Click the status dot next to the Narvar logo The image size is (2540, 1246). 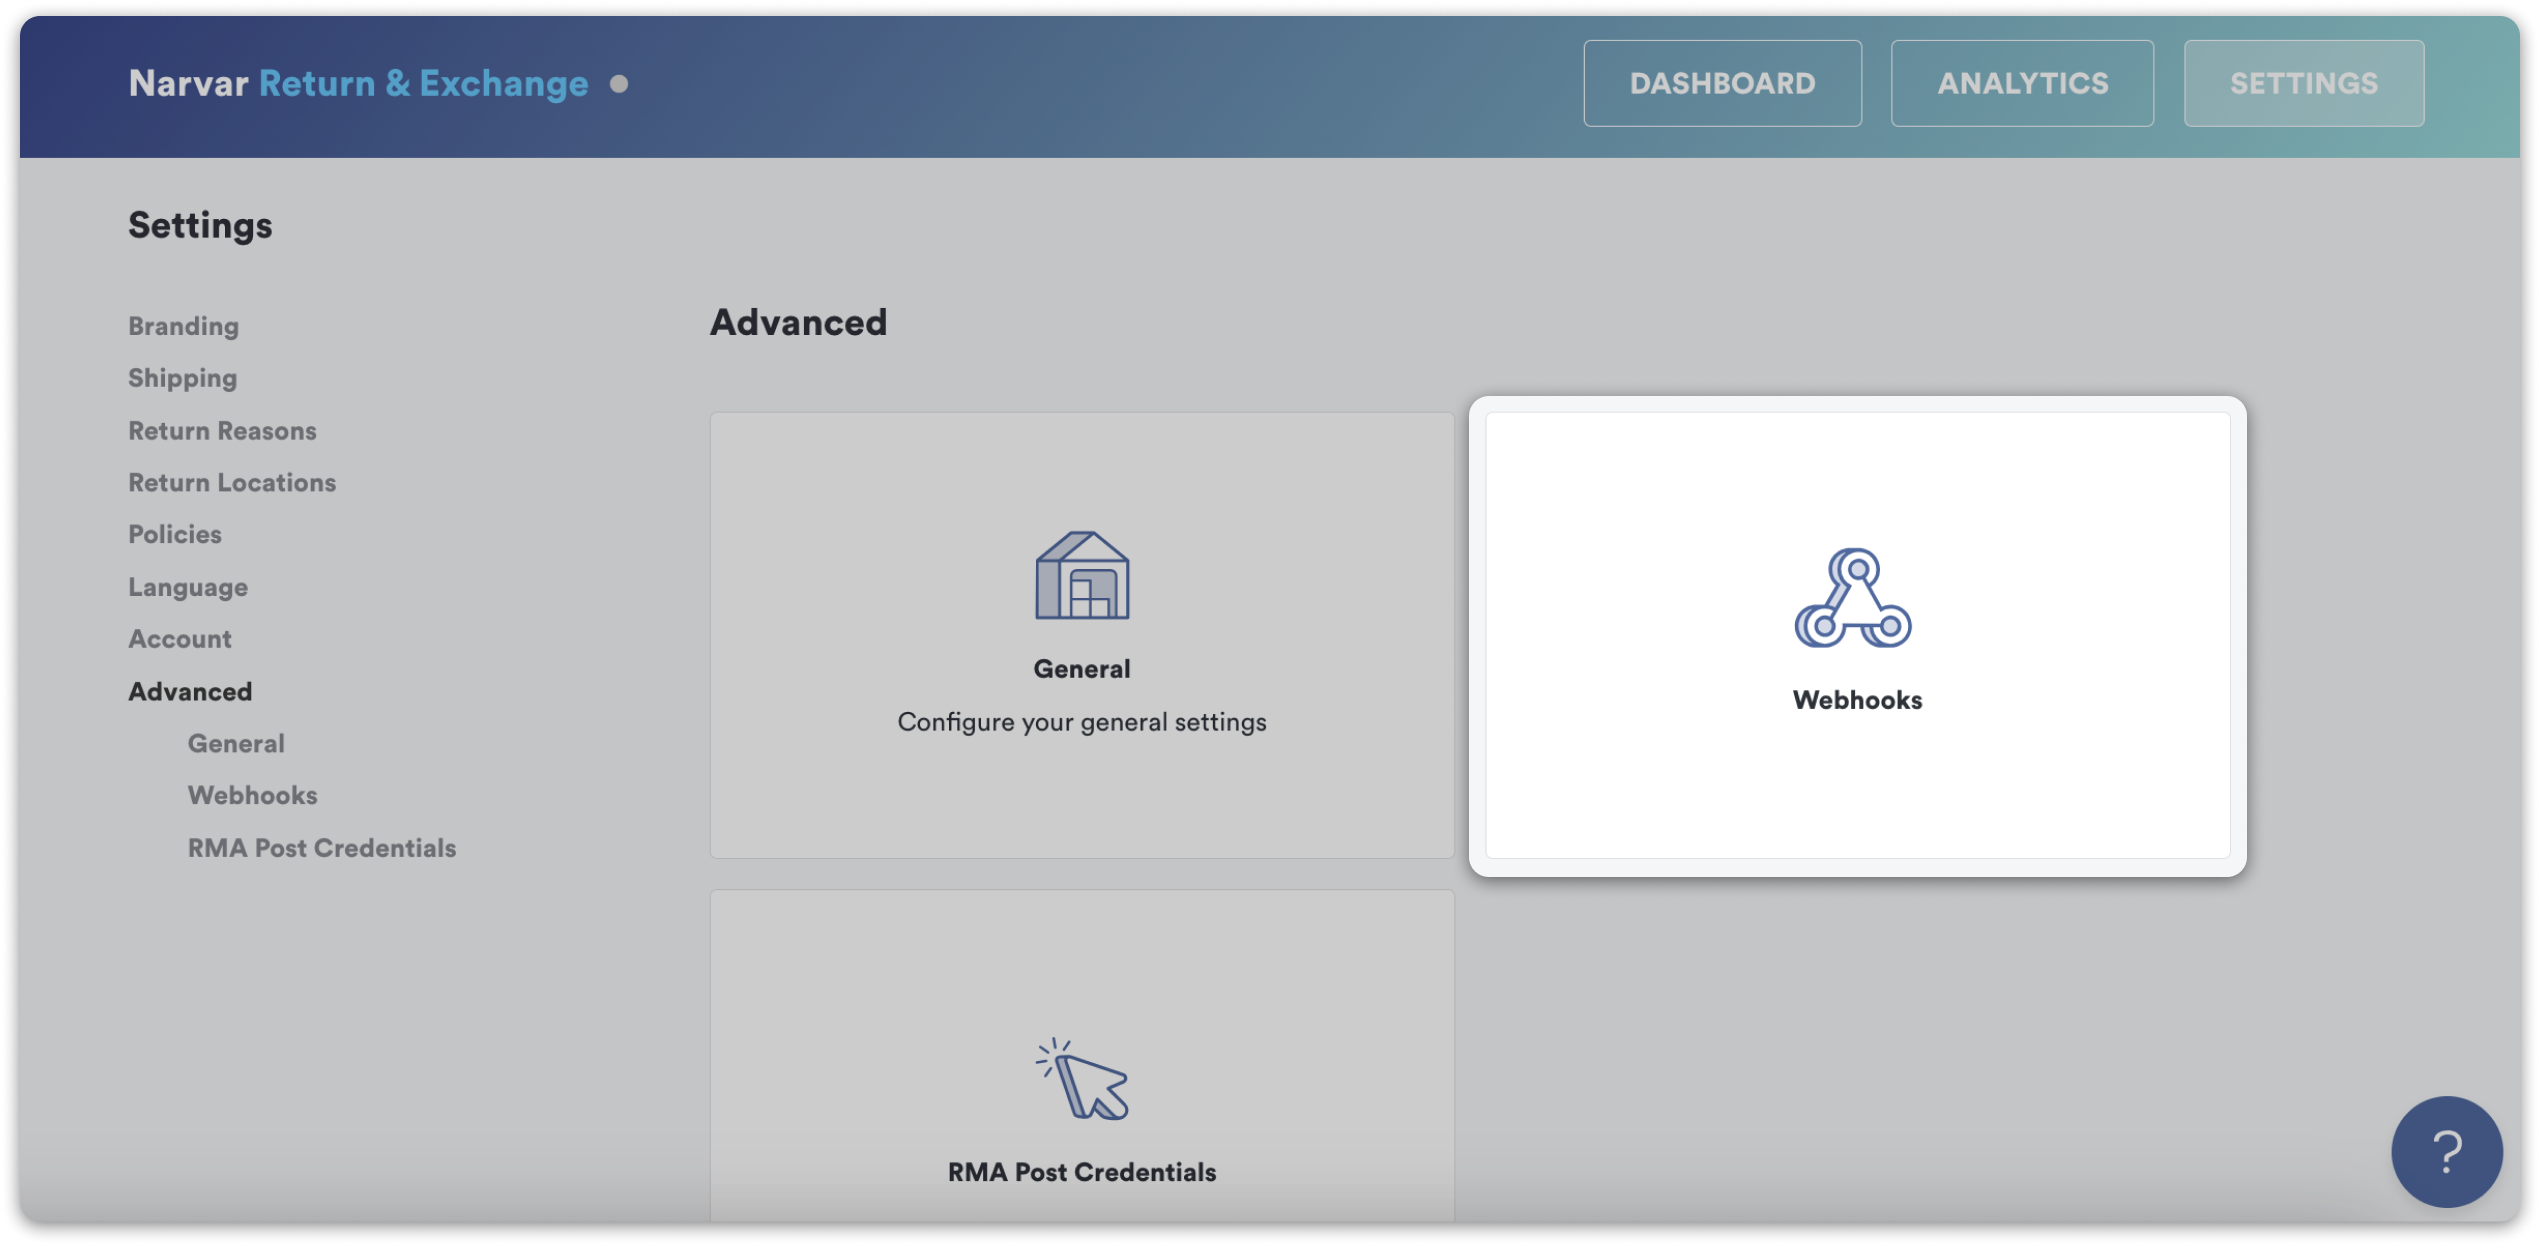click(x=619, y=84)
